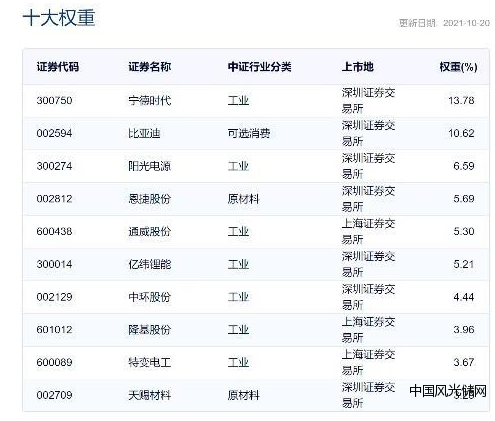Click the 证券代码 column header

point(58,67)
